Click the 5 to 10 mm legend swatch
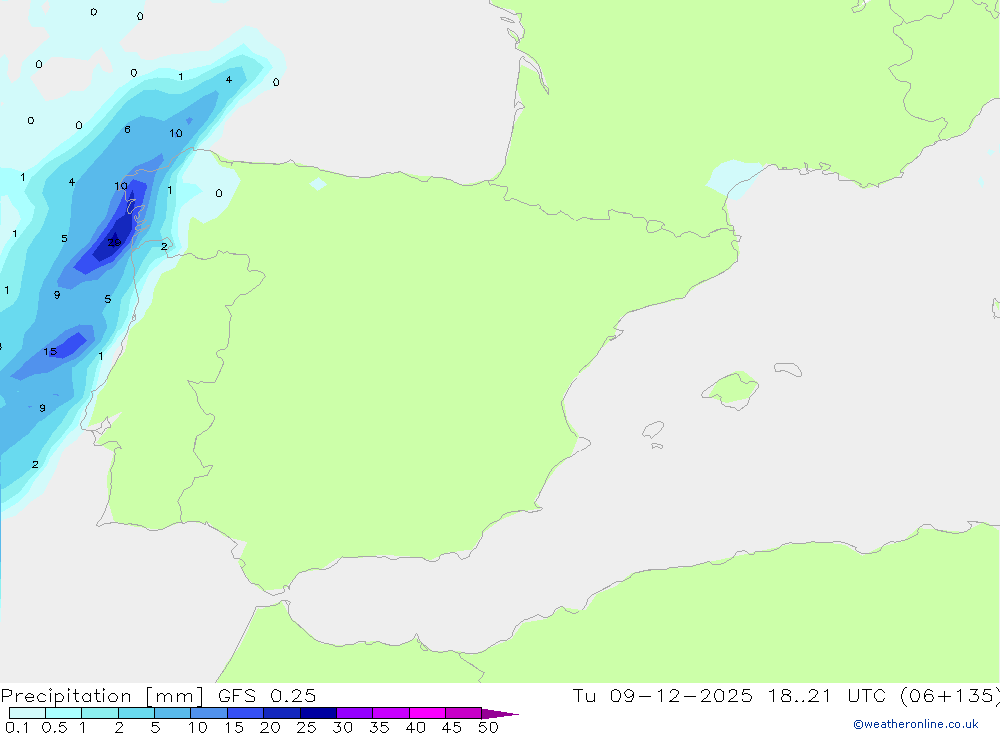 tap(173, 713)
